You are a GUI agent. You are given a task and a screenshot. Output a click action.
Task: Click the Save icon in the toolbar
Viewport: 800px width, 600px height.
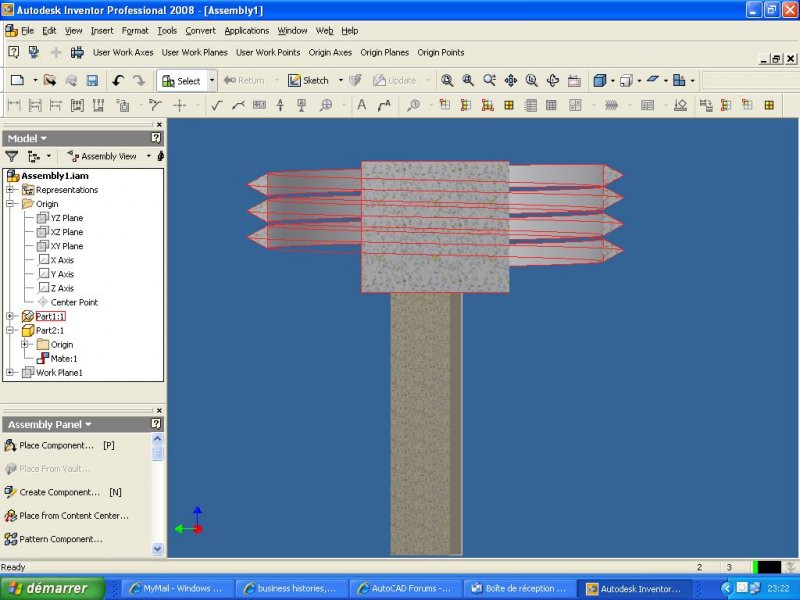click(92, 80)
